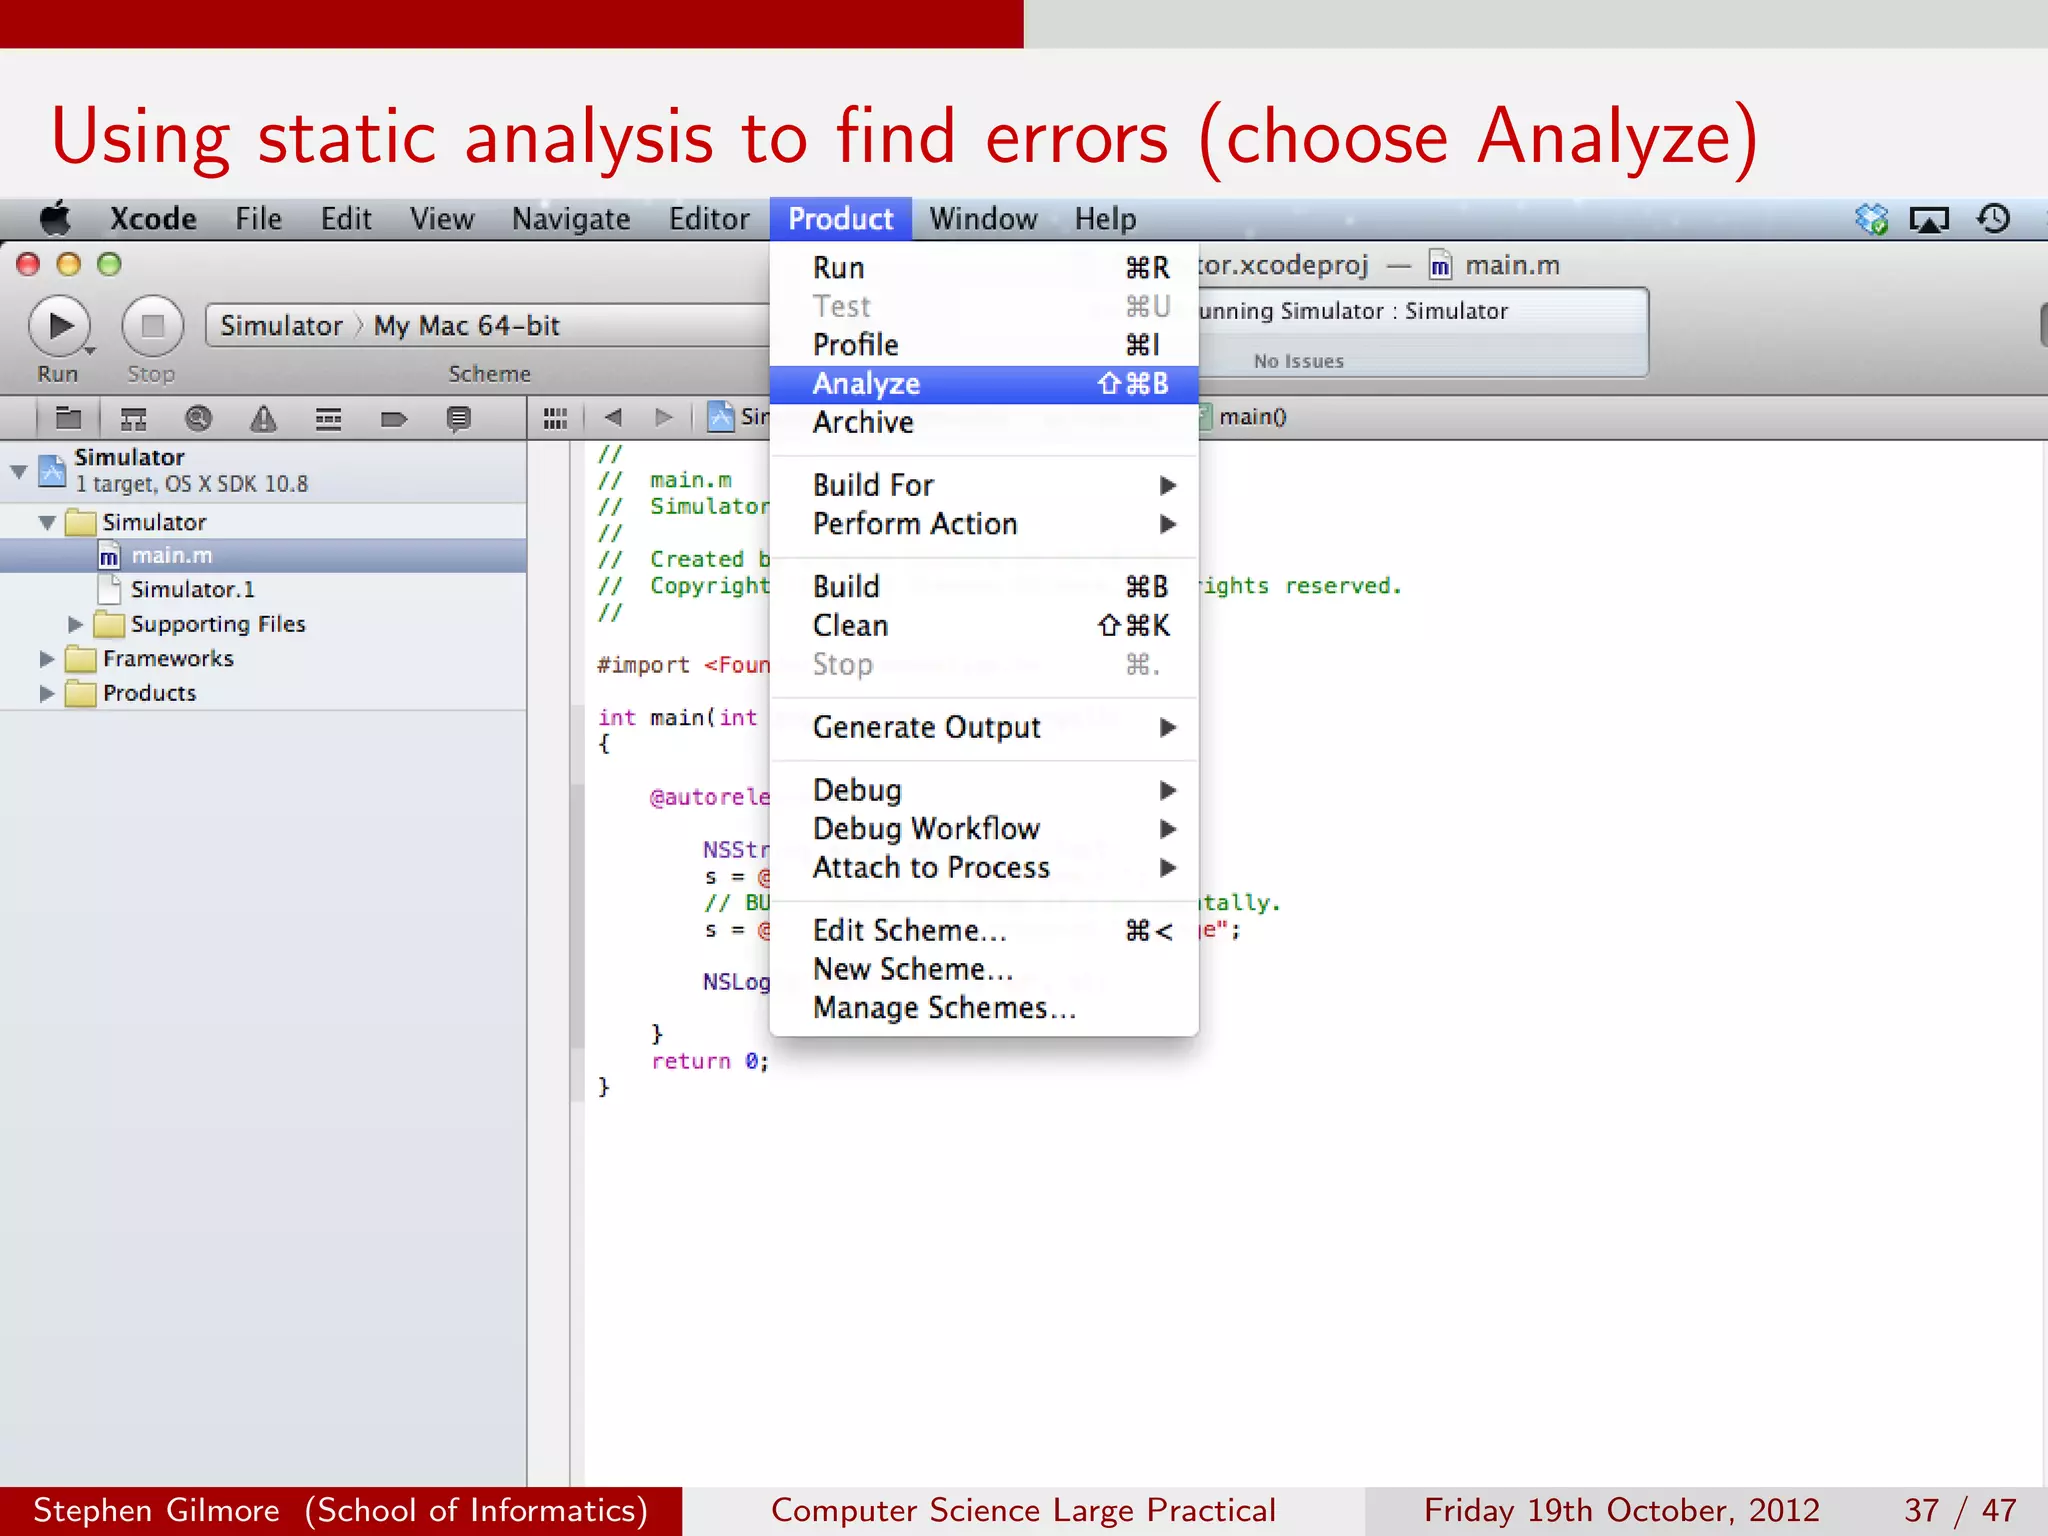
Task: Click the main() jump bar item
Action: coord(1252,417)
